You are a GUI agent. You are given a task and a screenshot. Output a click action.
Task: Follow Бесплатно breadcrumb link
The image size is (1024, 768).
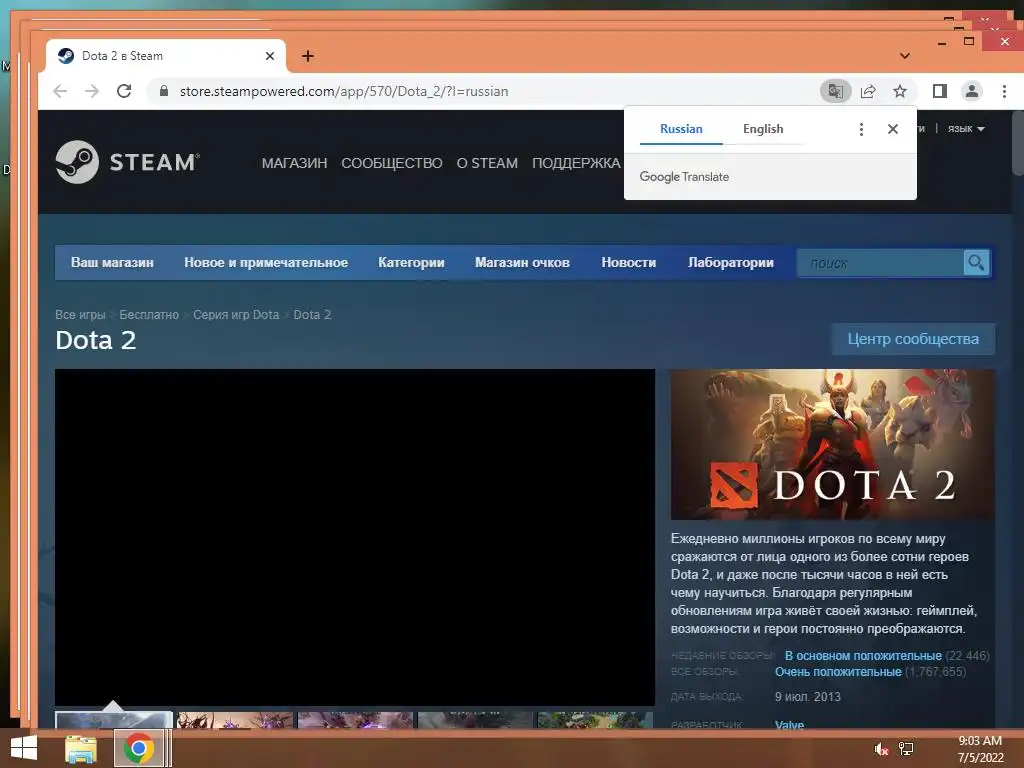tap(149, 315)
